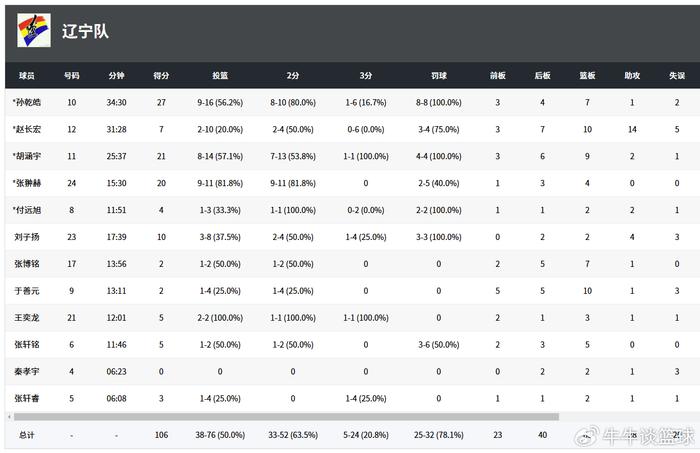Screen dimensions: 700x453
Task: Sort by the 球员 column header
Action: point(27,75)
